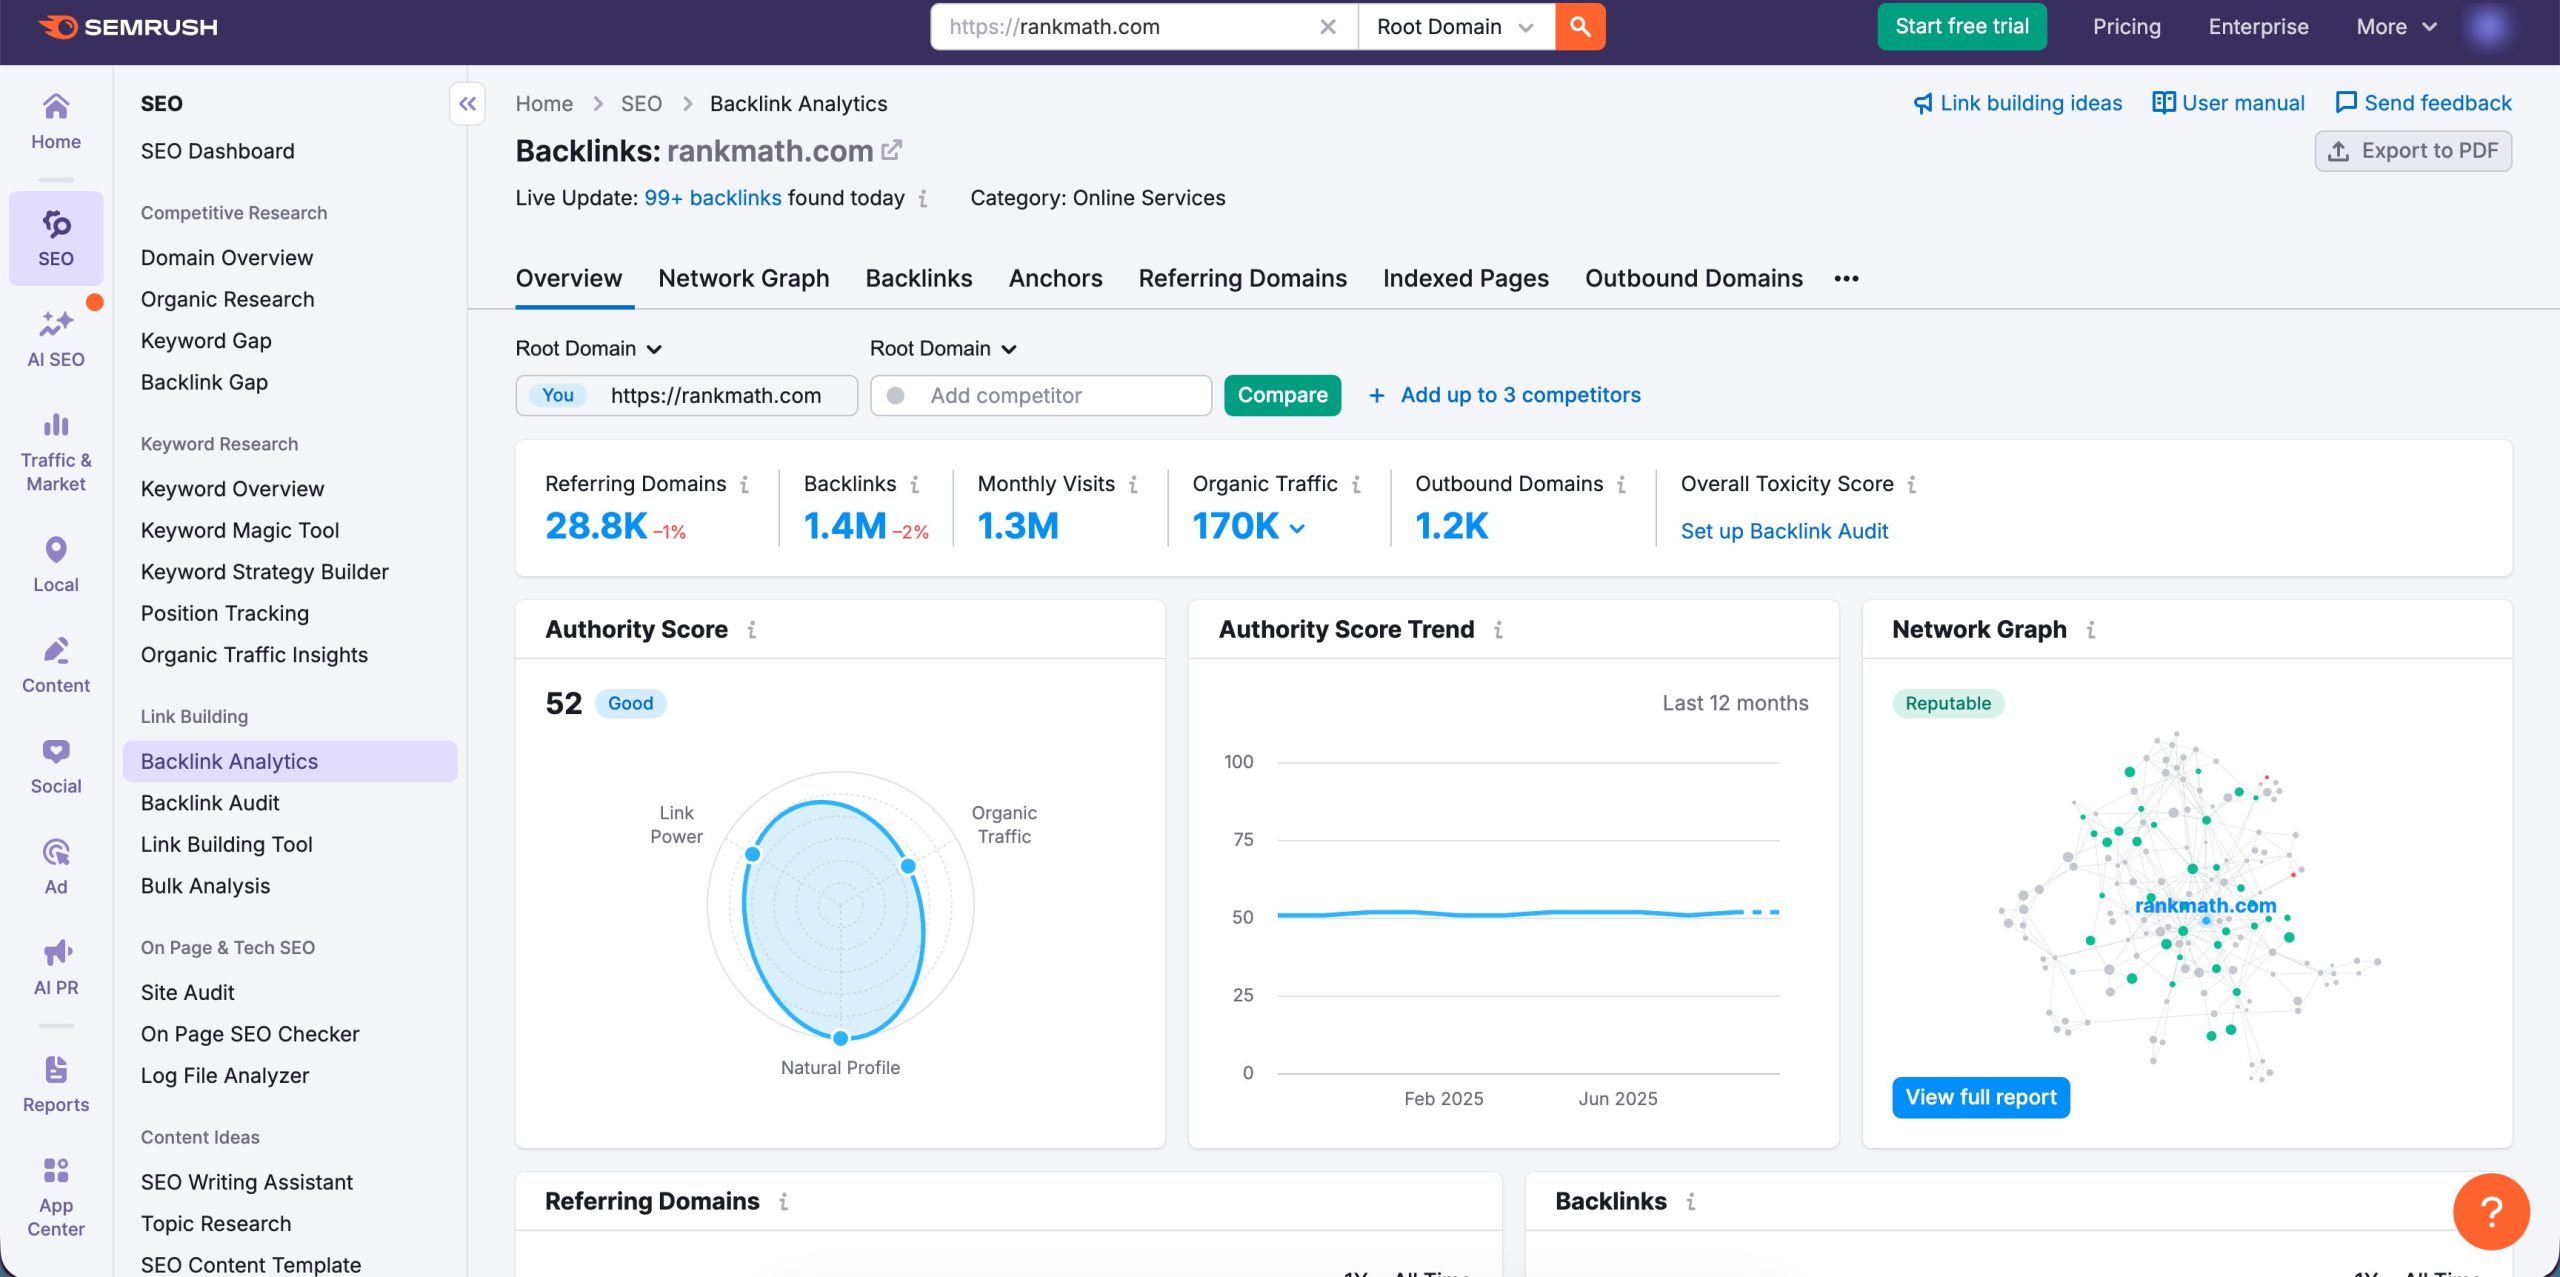Switch to the Referring Domains tab
This screenshot has width=2560, height=1277.
pyautogui.click(x=1241, y=278)
